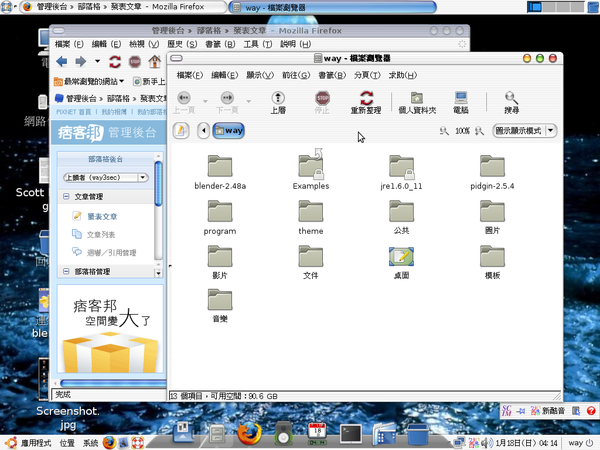Viewport: 600px width, 450px height.
Task: Open the calendar icon in the dock
Action: tap(317, 434)
